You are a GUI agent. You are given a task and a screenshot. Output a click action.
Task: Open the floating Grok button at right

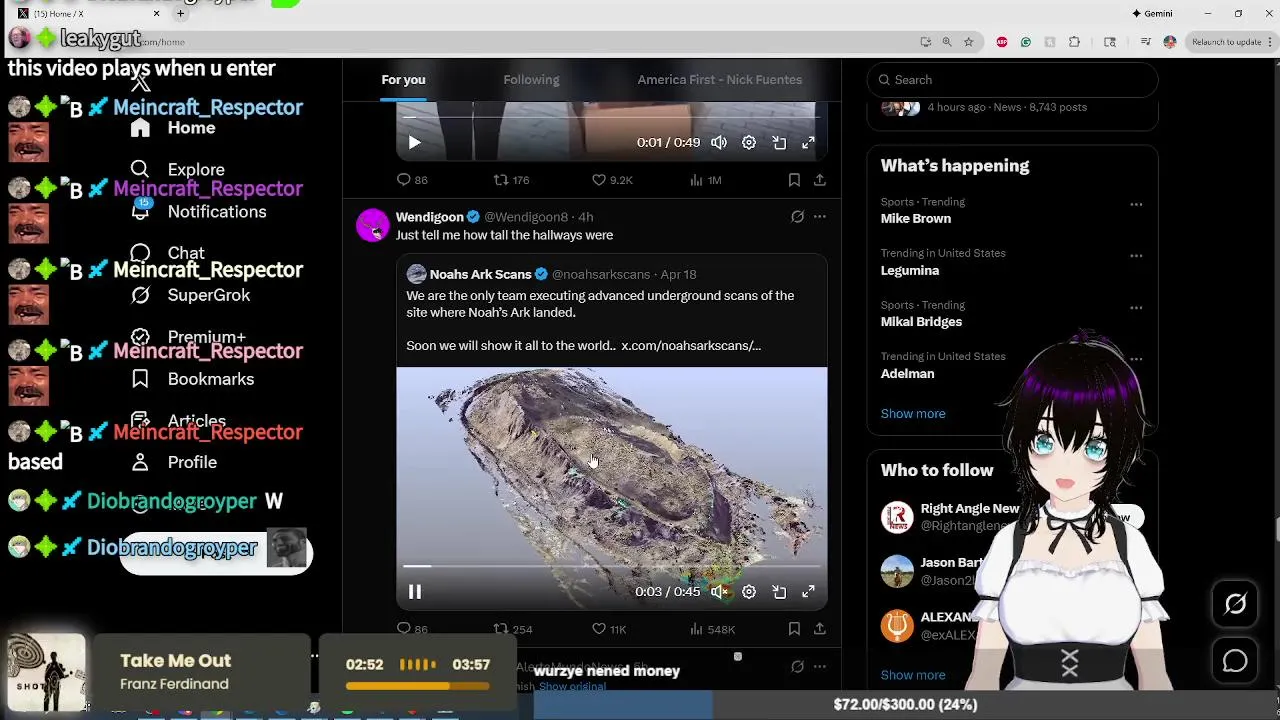(1235, 604)
